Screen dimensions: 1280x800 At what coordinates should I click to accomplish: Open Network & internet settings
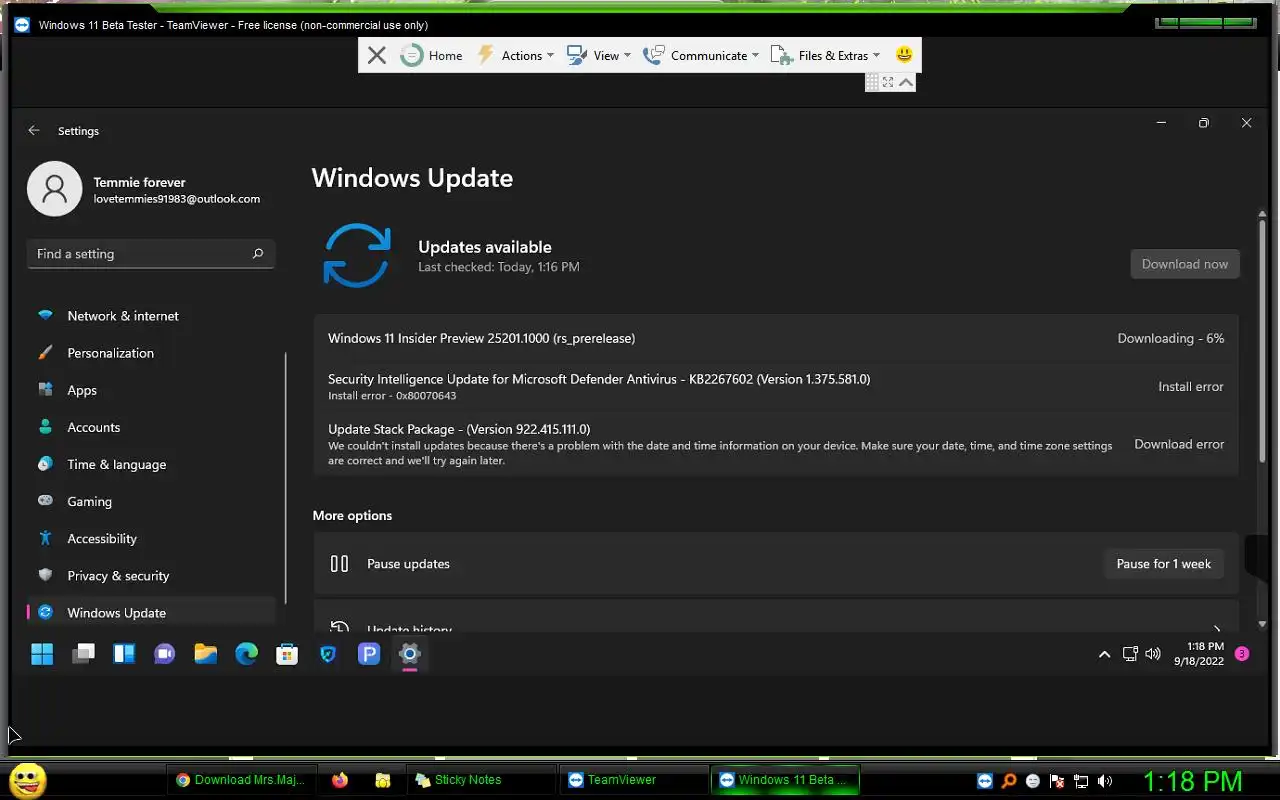pyautogui.click(x=151, y=316)
